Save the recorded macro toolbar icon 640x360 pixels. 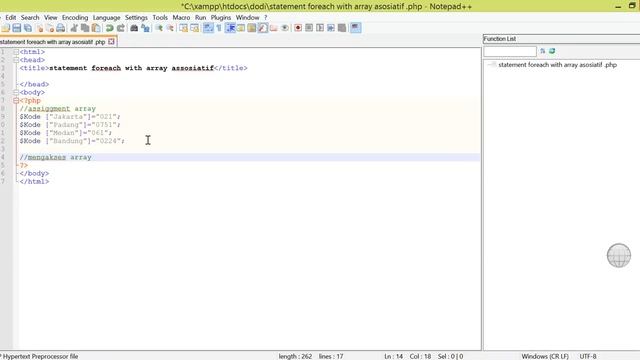click(342, 28)
